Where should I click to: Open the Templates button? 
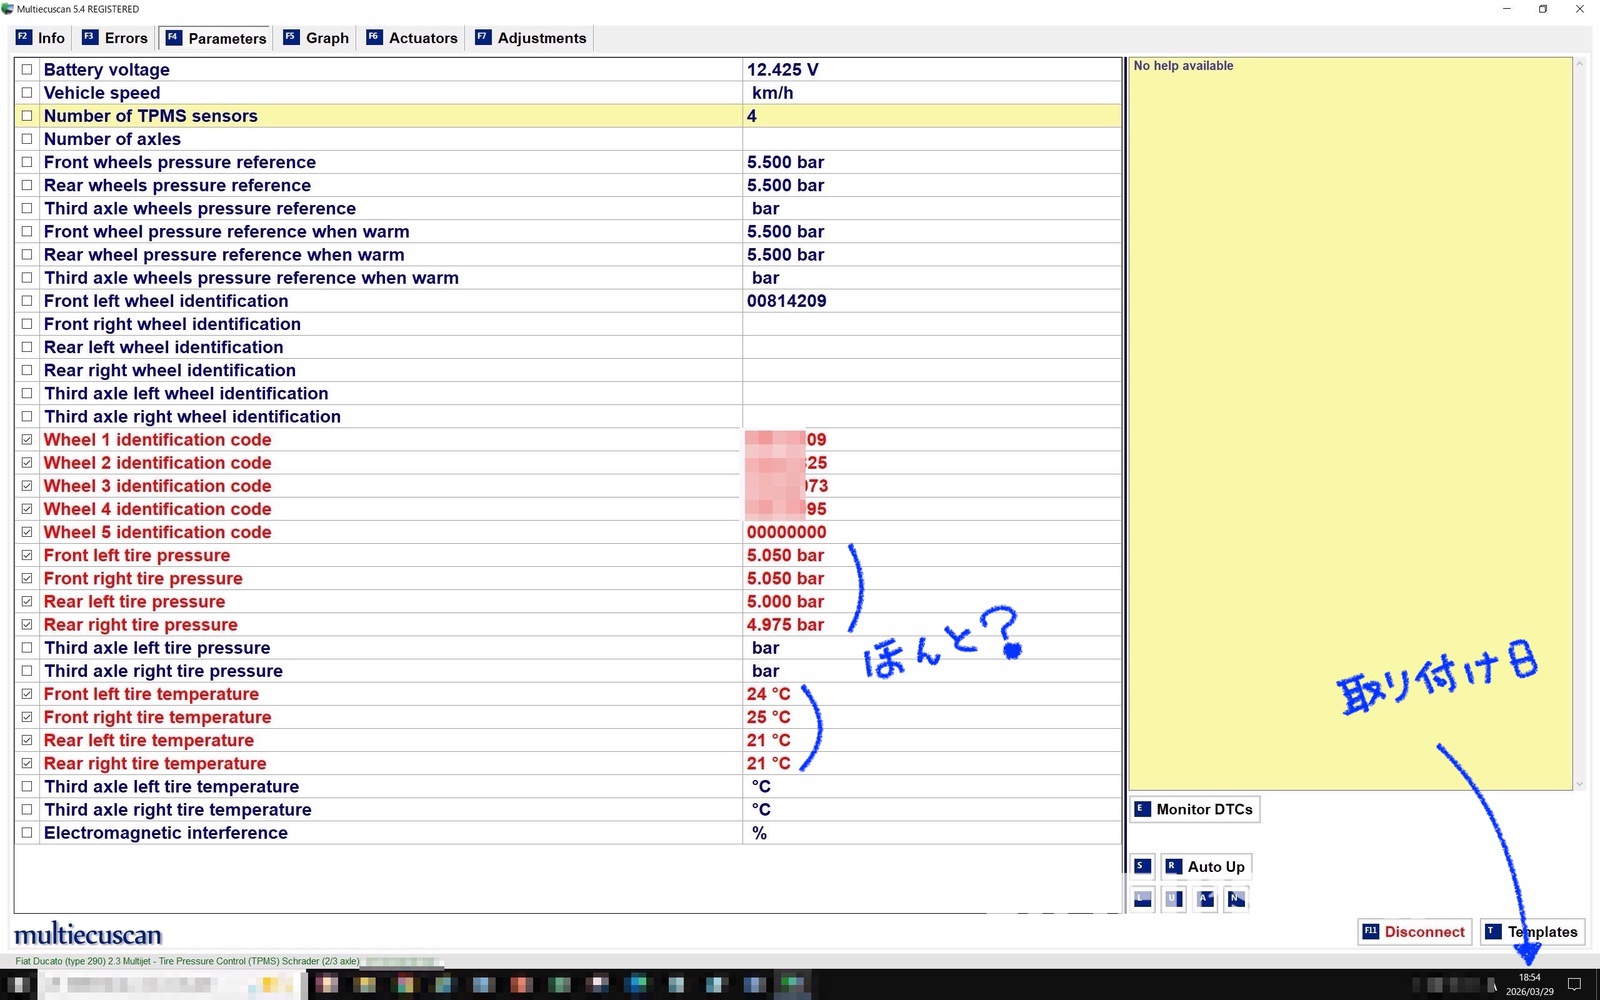tap(1533, 932)
